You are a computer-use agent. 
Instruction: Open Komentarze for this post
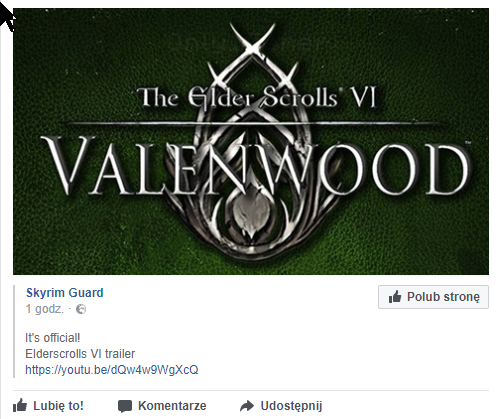coord(172,406)
